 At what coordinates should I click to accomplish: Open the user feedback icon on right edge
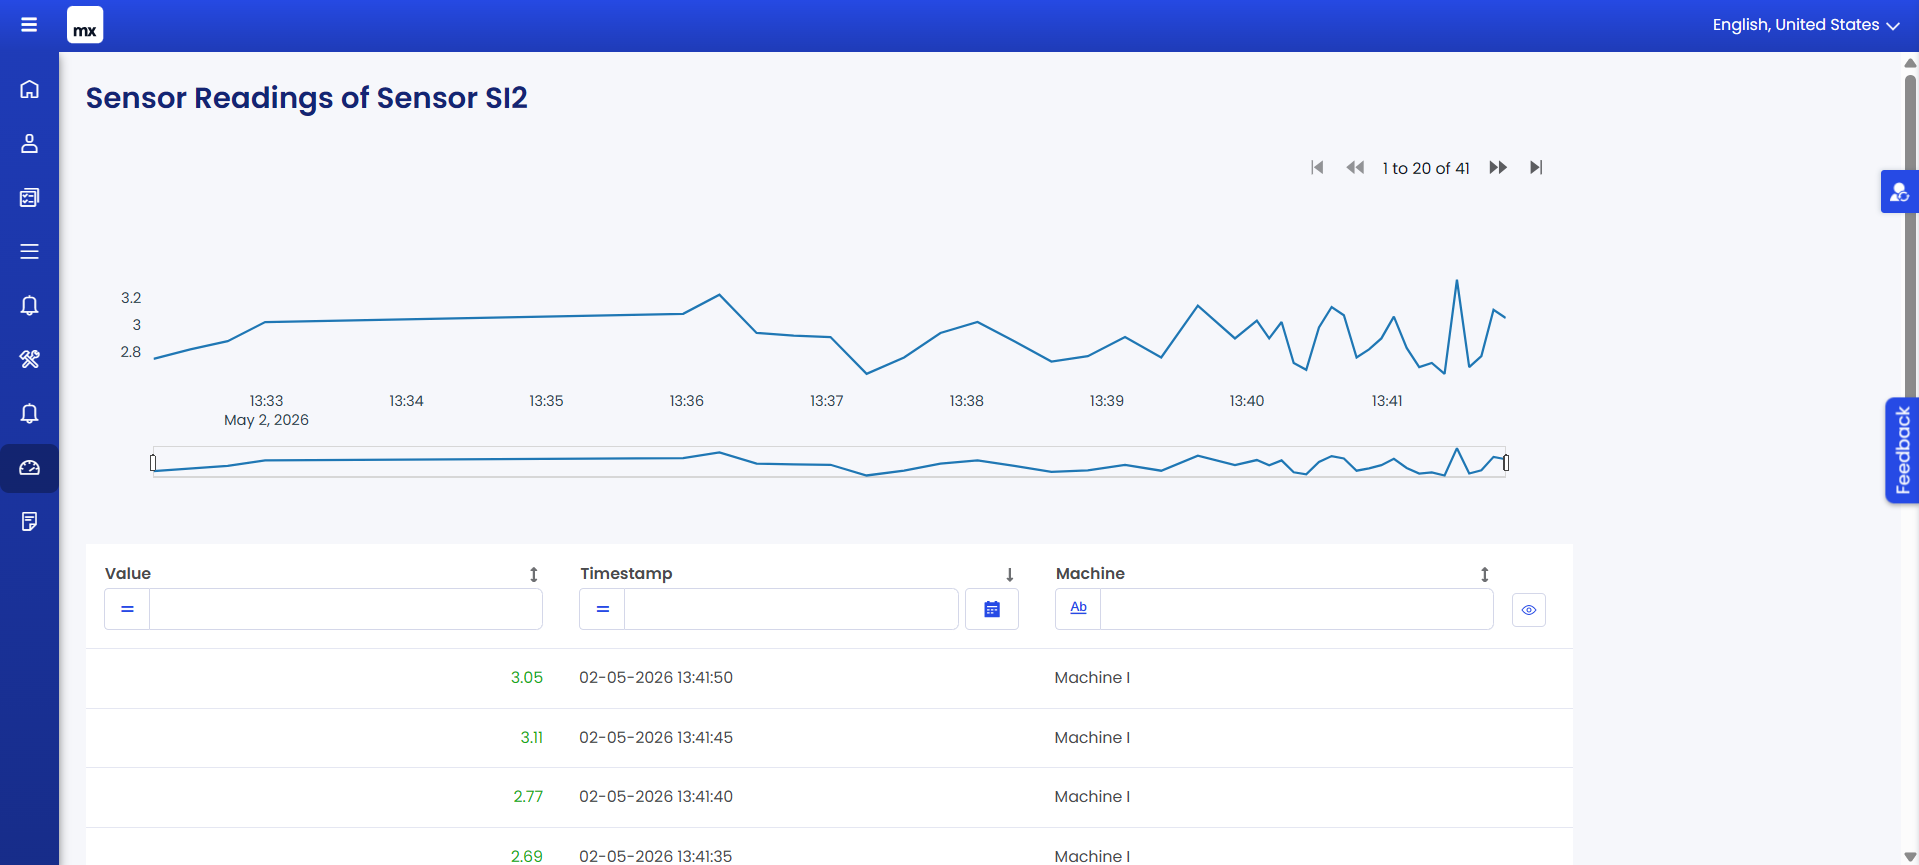pyautogui.click(x=1899, y=192)
